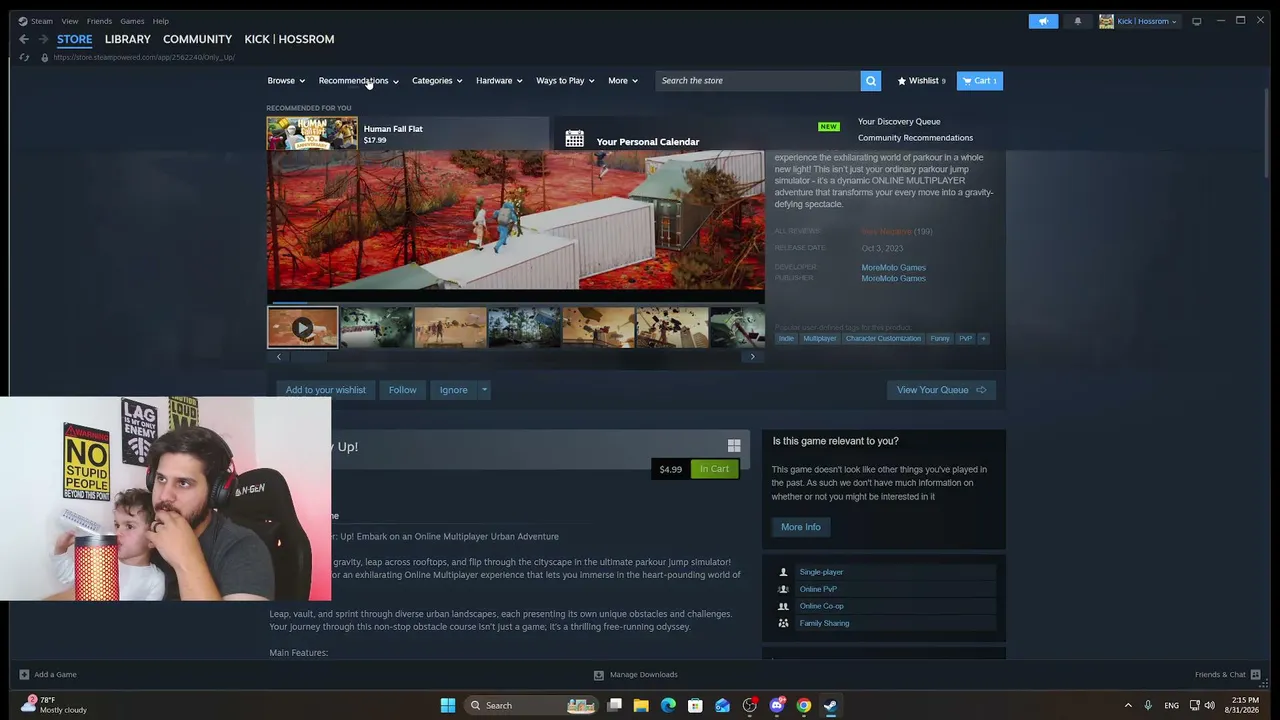The image size is (1280, 720).
Task: Go back with the Steam back arrow
Action: coord(24,39)
